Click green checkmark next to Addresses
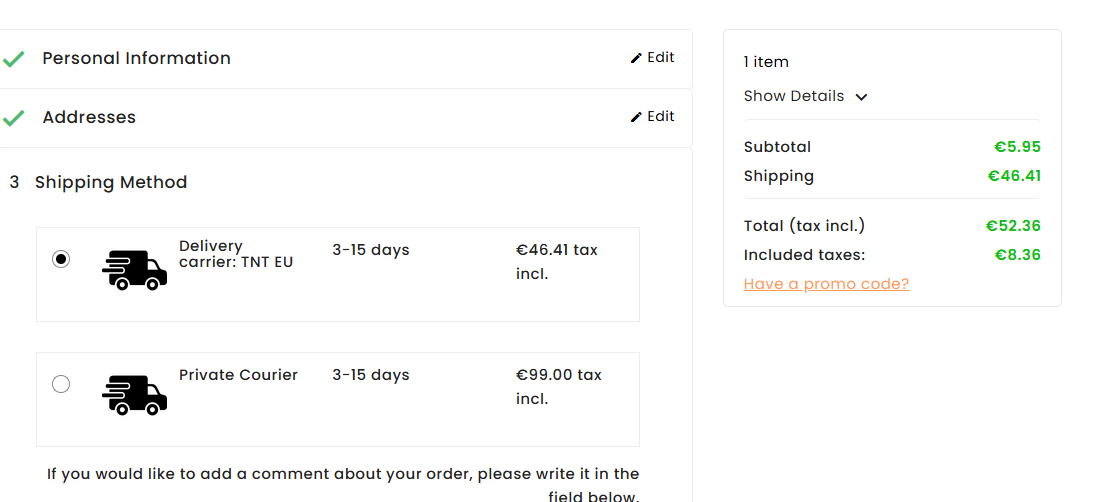This screenshot has height=502, width=1093. (x=14, y=118)
